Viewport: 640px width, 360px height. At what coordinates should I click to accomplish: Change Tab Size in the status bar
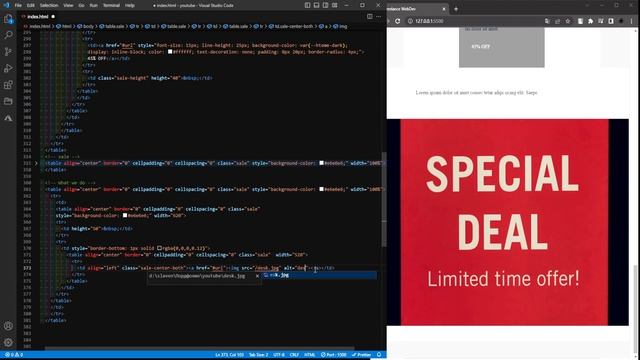(x=258, y=355)
